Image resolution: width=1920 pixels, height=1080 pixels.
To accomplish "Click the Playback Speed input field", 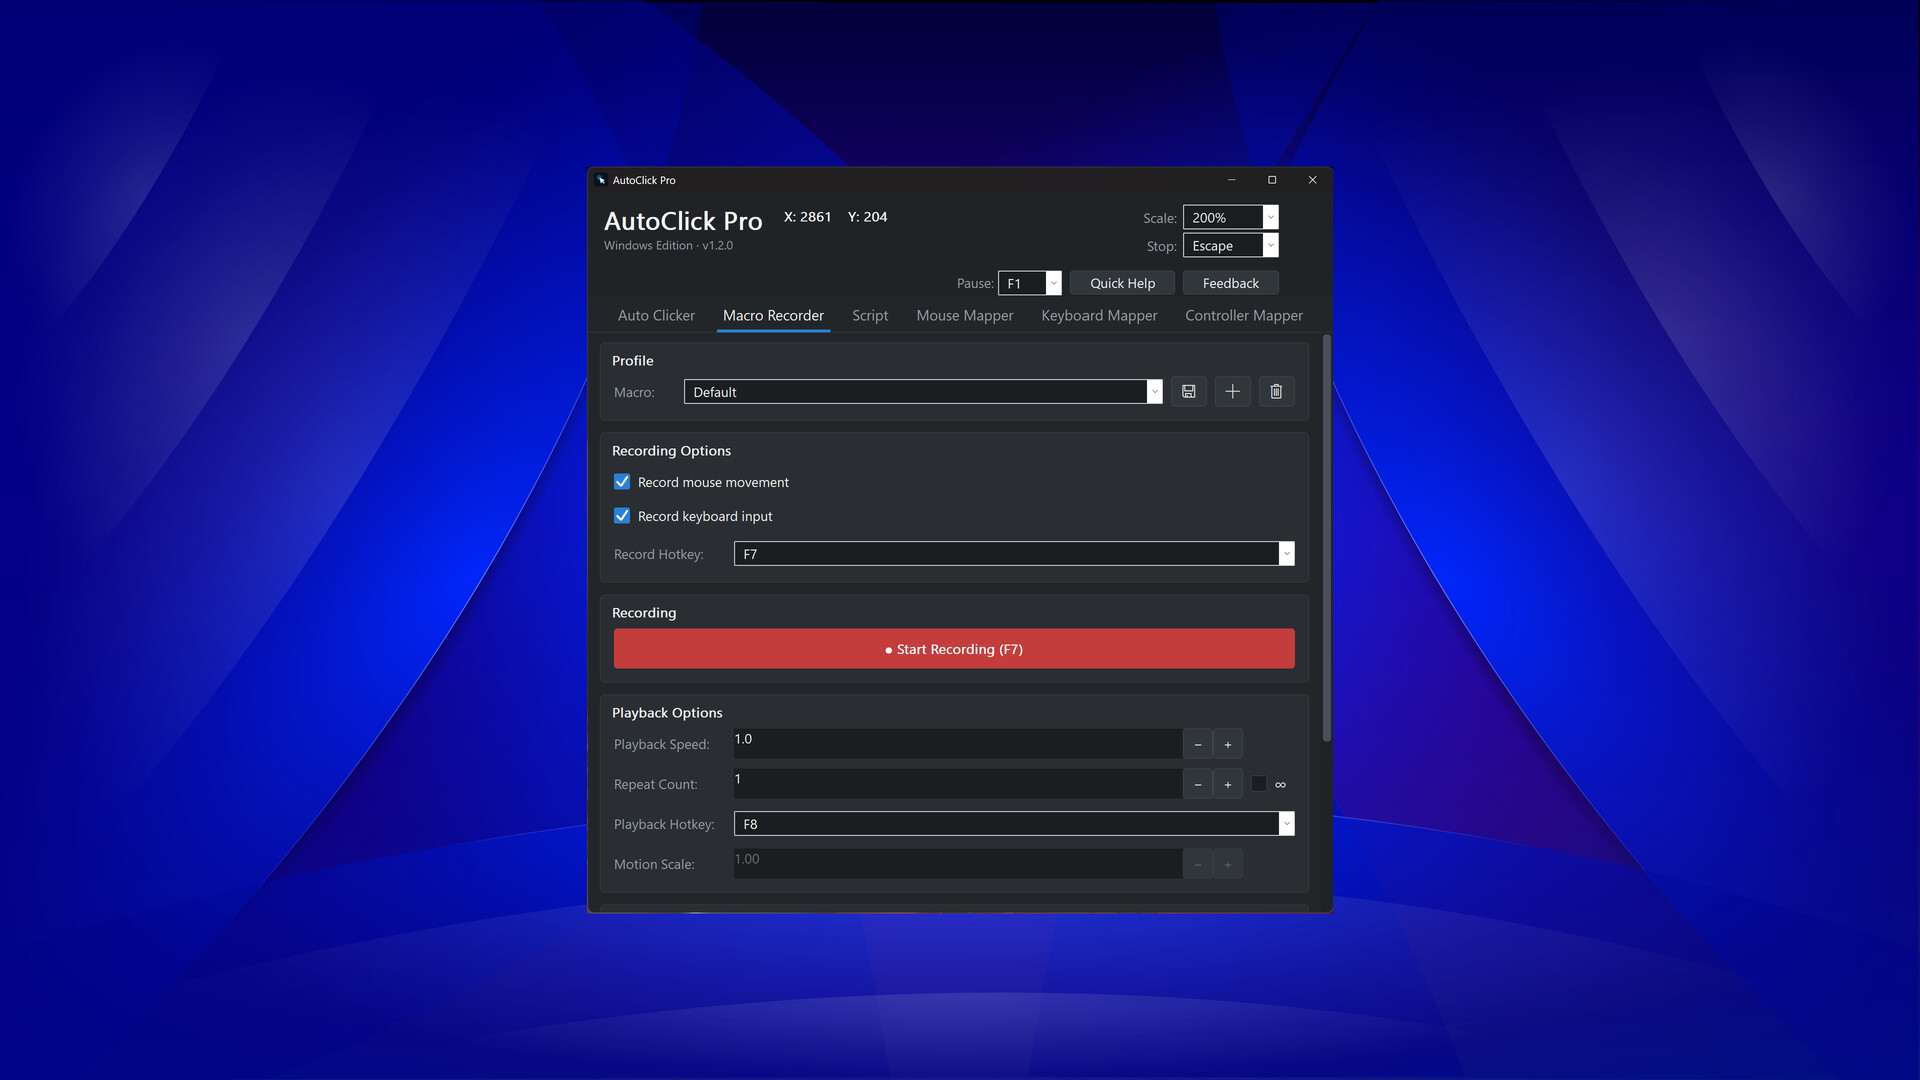I will click(958, 744).
